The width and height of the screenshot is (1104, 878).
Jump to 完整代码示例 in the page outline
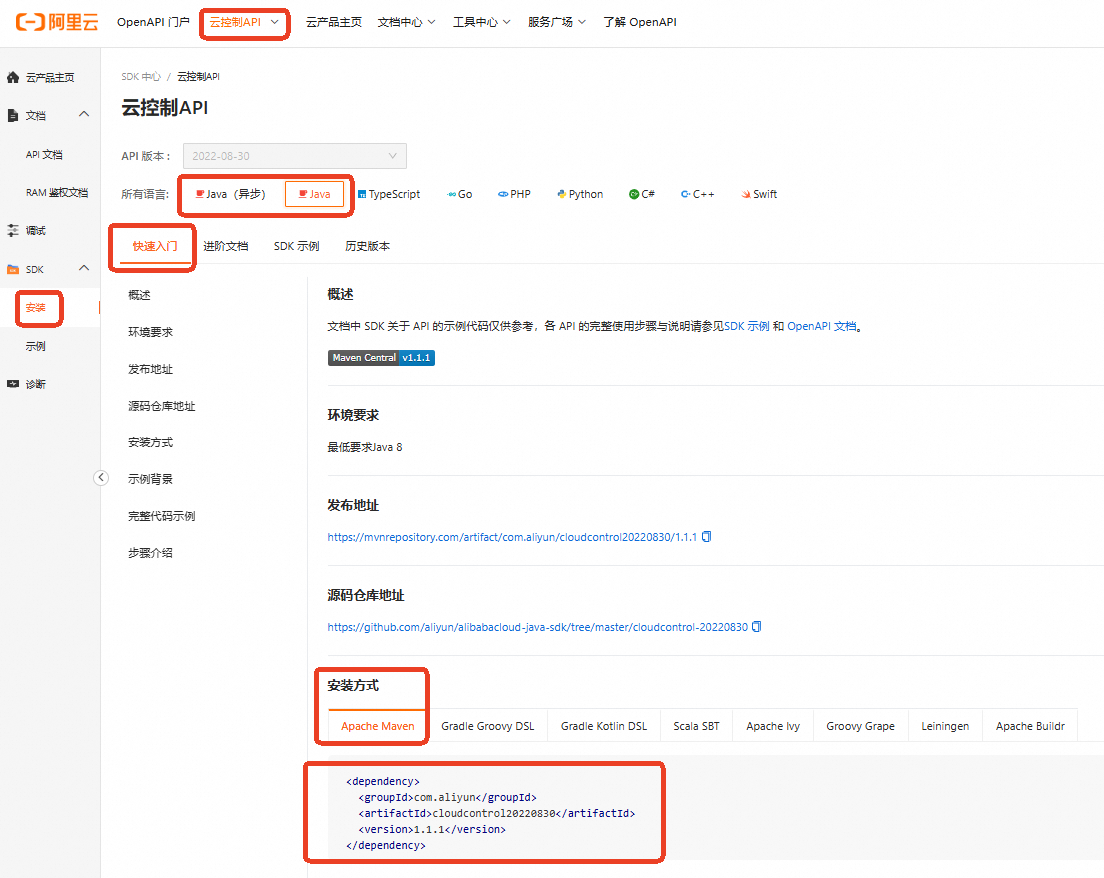coord(162,516)
